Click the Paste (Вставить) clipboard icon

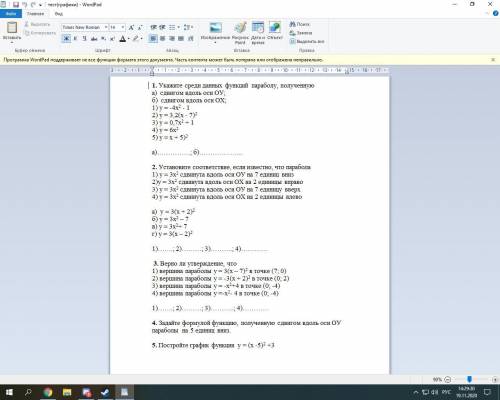12,28
